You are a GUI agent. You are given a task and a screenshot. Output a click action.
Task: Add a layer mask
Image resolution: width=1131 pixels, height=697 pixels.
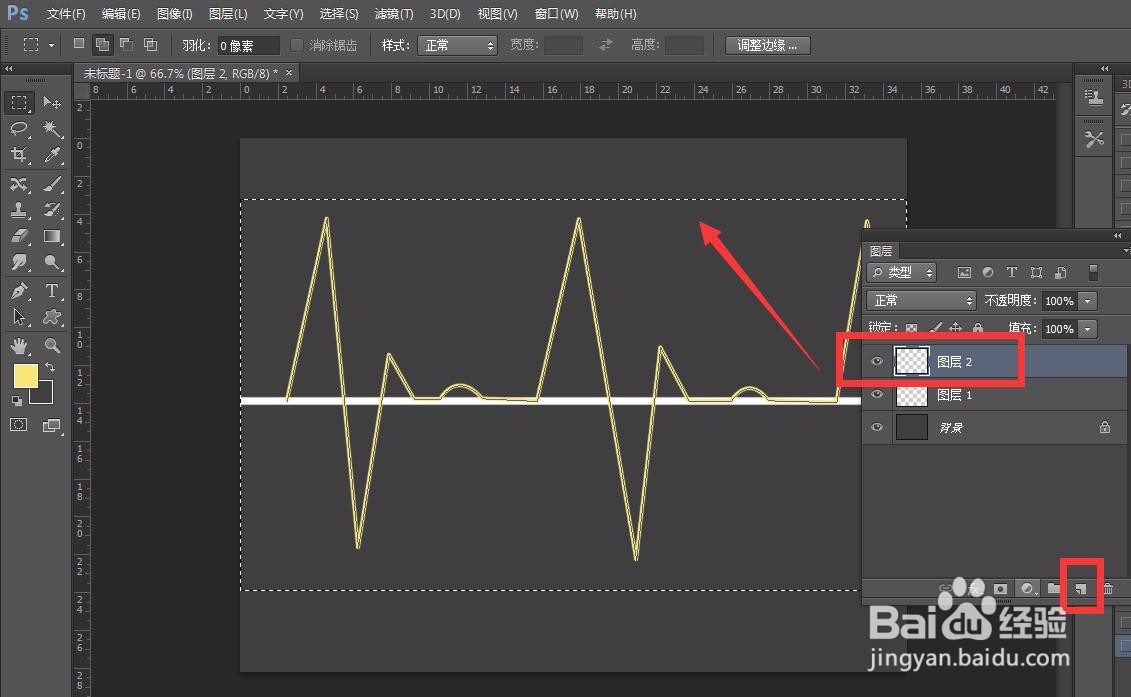[x=1000, y=589]
